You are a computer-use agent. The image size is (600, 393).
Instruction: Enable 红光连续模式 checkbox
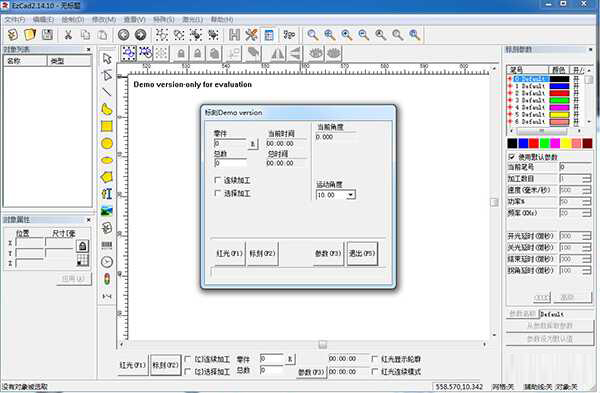[x=375, y=371]
